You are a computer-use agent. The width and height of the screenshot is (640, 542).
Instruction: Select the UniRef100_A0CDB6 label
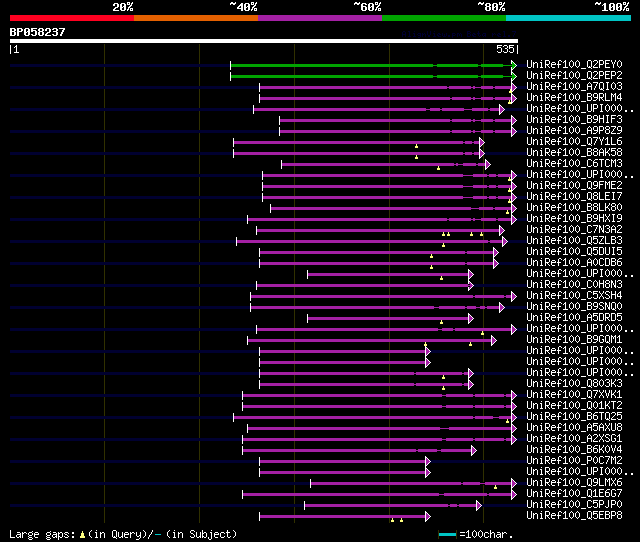point(574,263)
